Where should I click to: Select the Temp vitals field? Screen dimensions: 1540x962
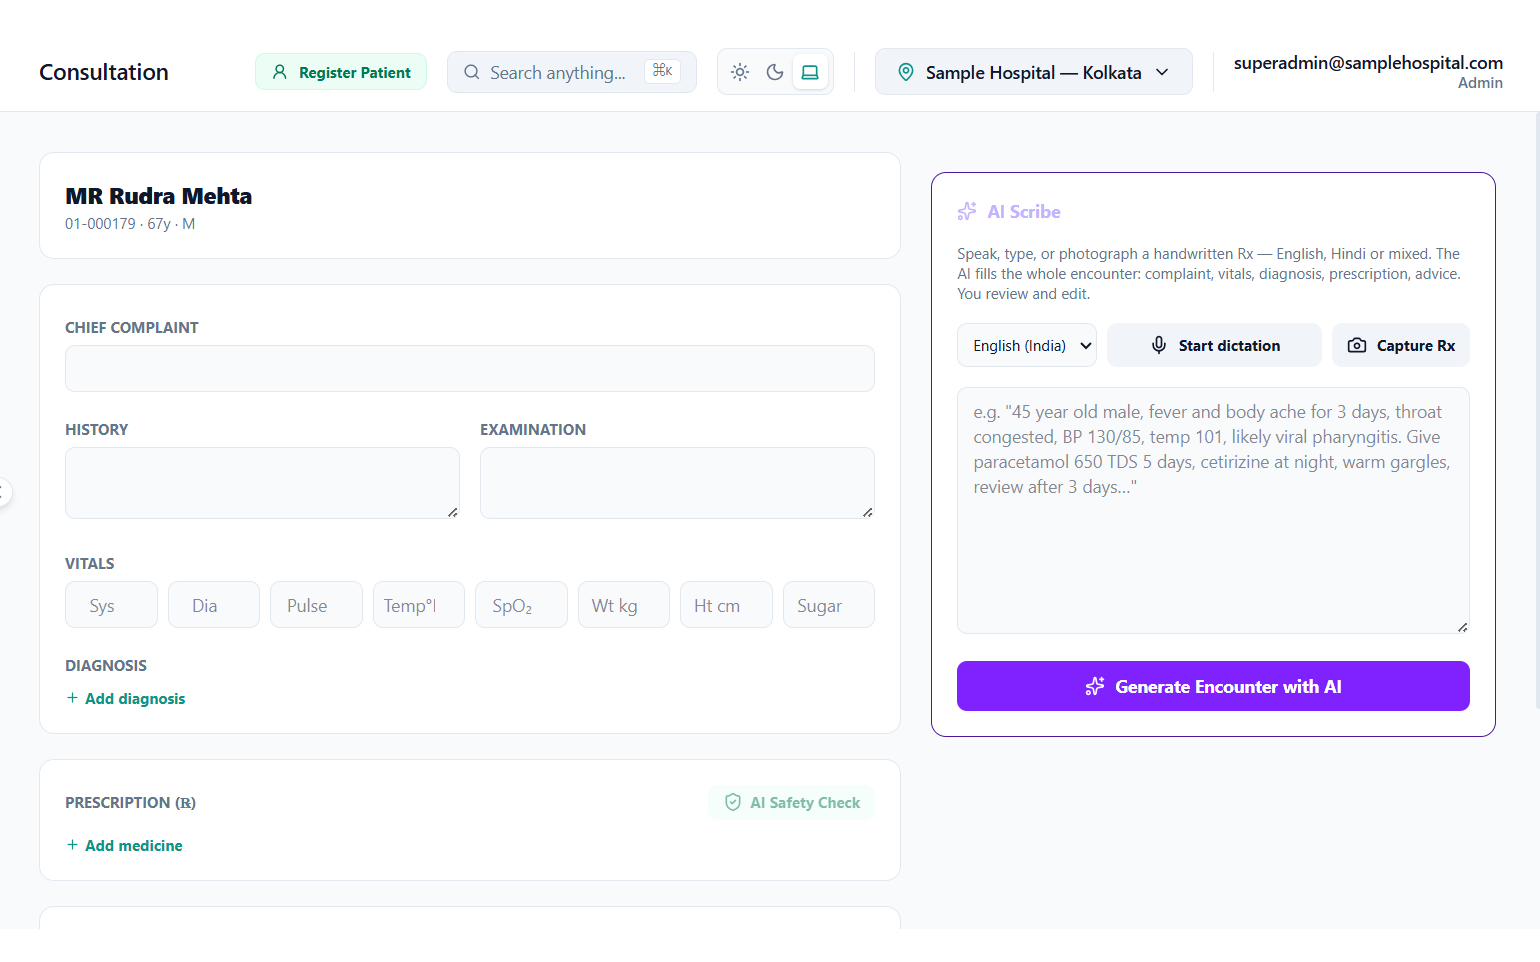419,605
